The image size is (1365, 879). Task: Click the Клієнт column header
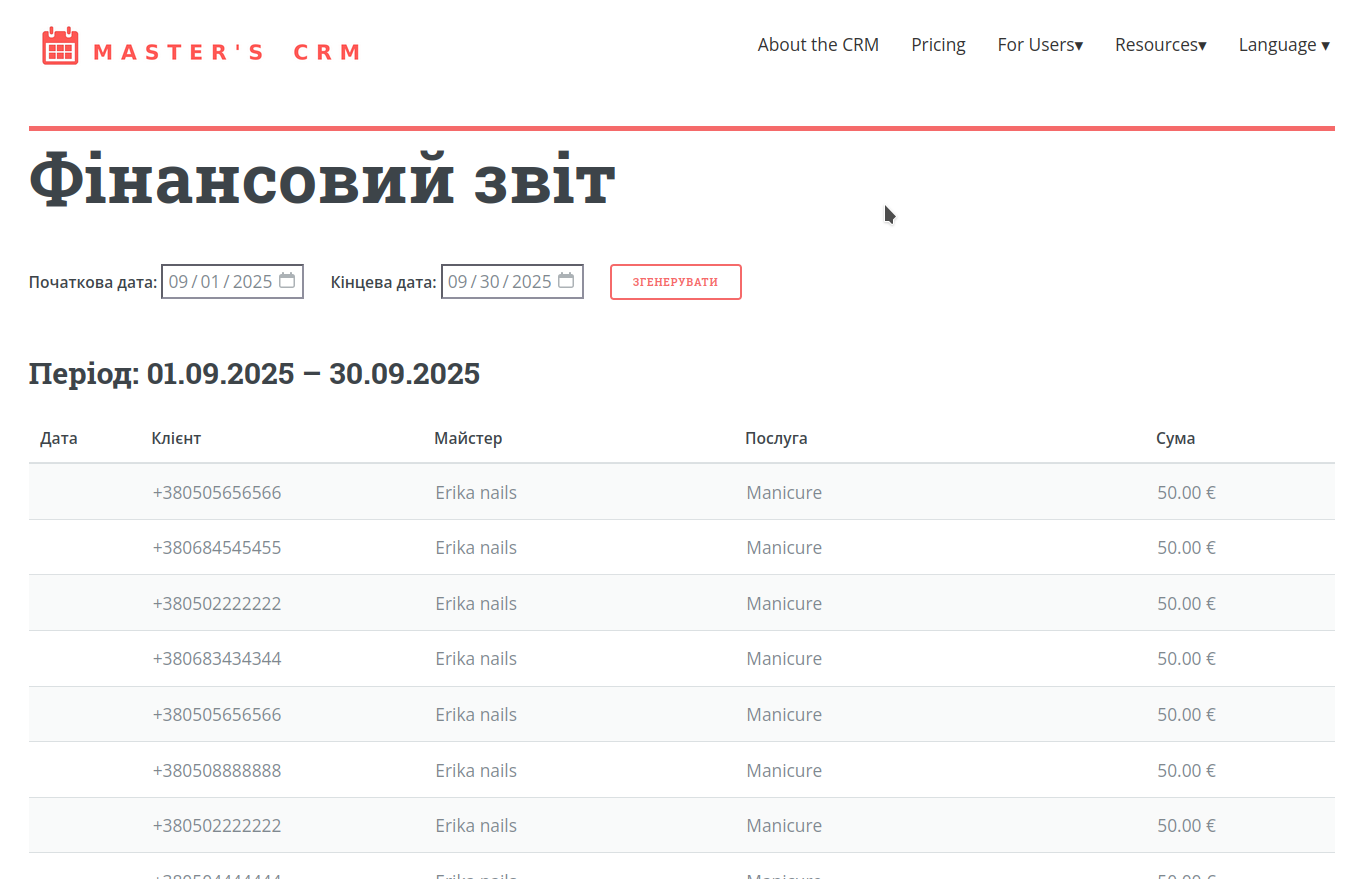tap(176, 438)
